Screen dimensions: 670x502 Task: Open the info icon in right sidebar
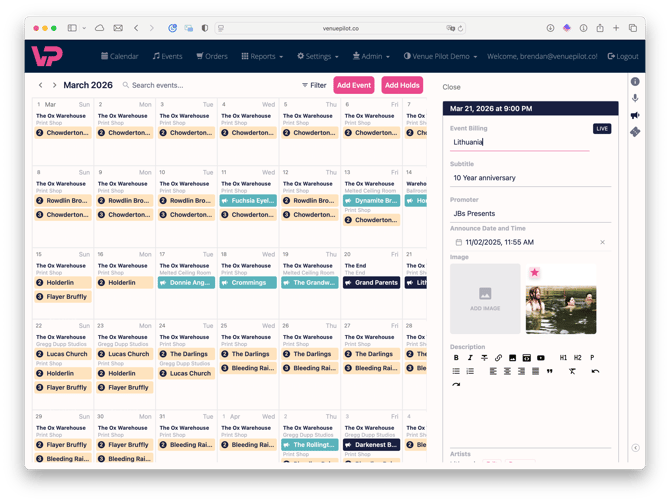[x=635, y=81]
